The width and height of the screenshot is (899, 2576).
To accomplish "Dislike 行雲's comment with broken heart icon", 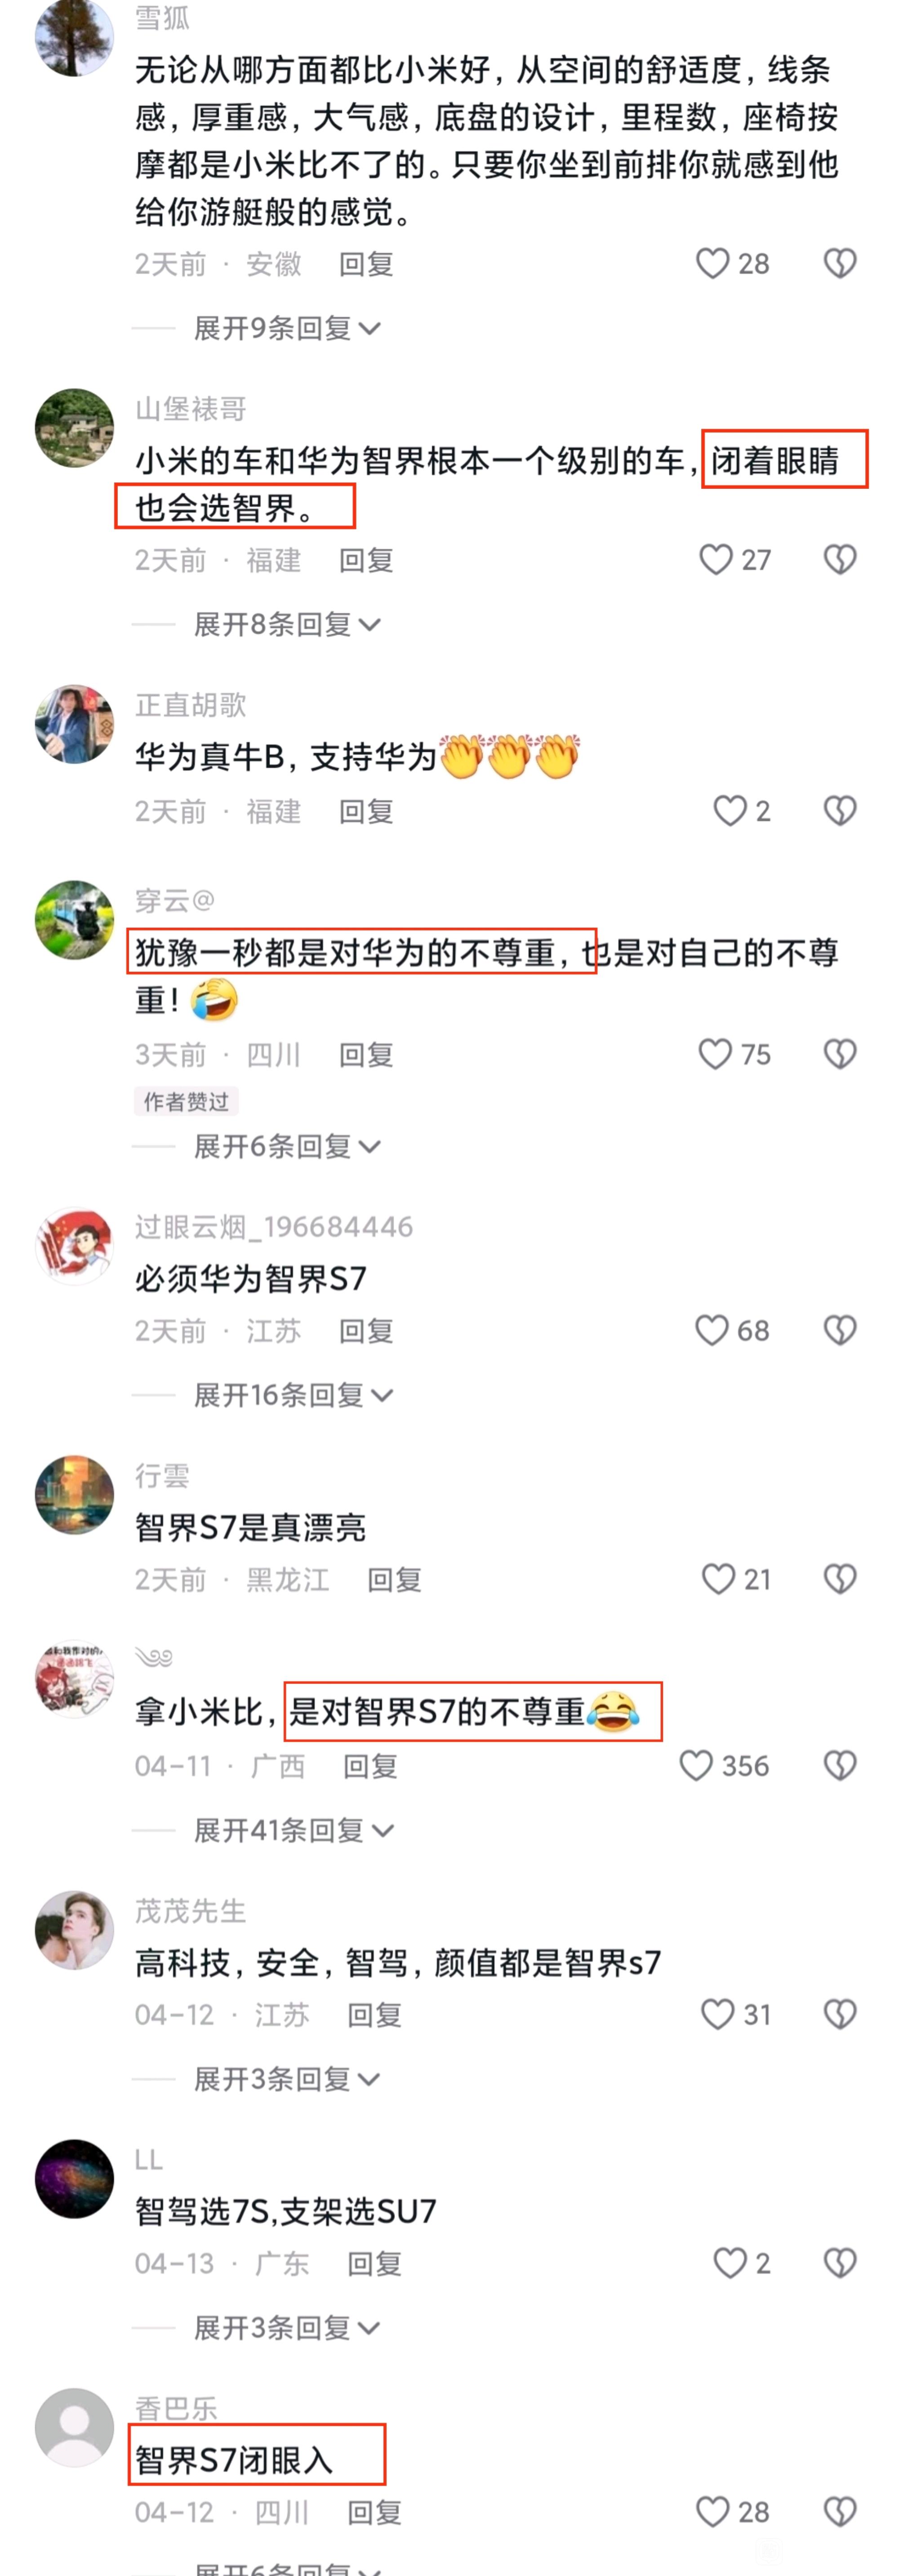I will click(x=840, y=1579).
